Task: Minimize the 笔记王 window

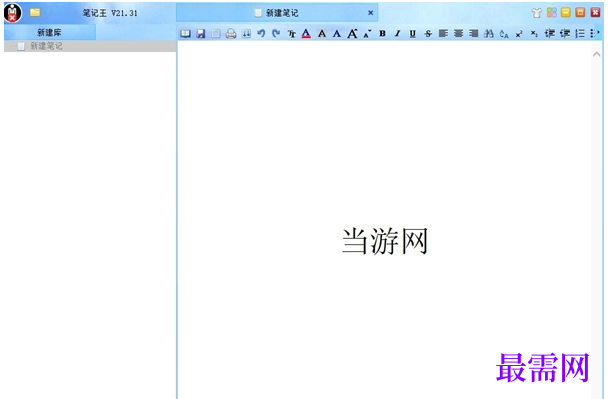Action: (x=566, y=12)
